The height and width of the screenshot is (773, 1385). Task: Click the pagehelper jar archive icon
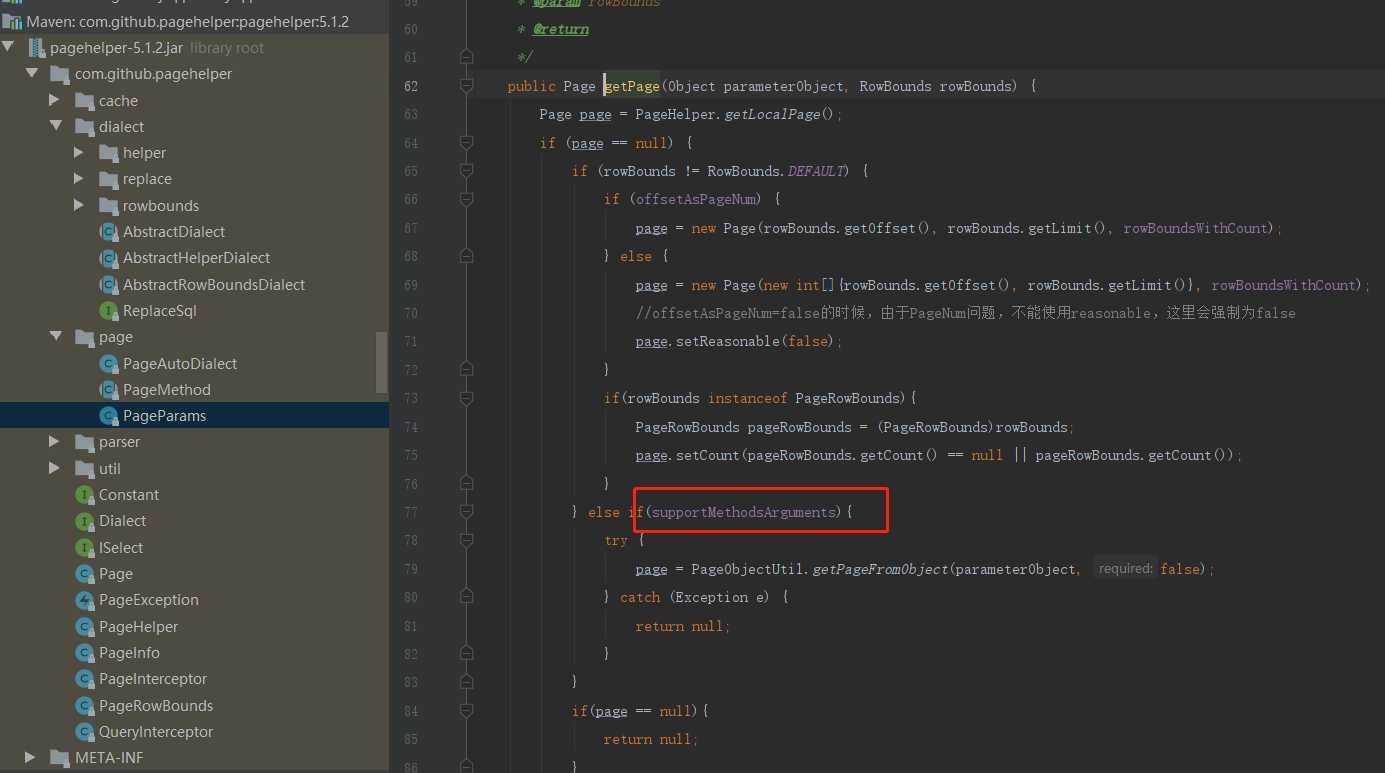coord(36,48)
